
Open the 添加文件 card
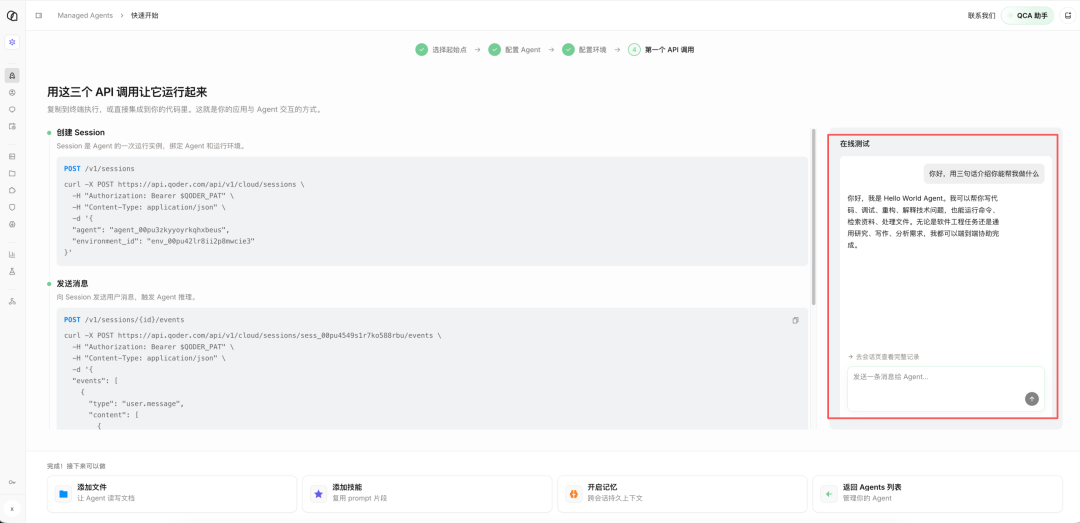(x=172, y=493)
